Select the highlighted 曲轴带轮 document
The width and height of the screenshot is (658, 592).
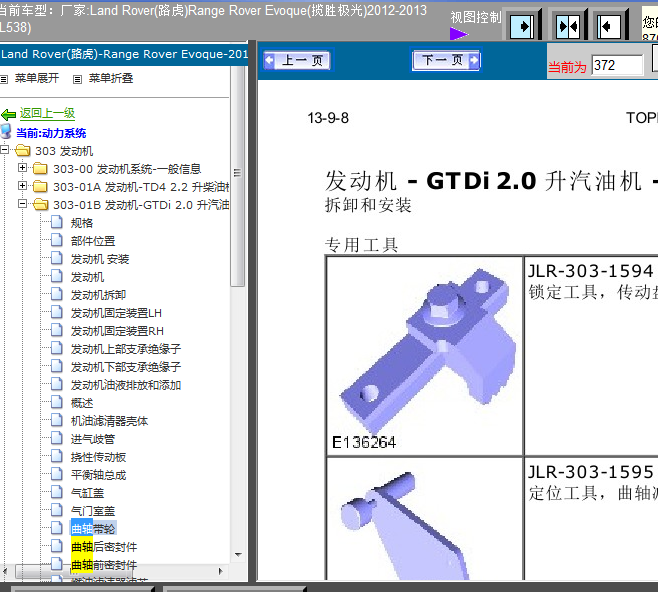click(x=93, y=529)
